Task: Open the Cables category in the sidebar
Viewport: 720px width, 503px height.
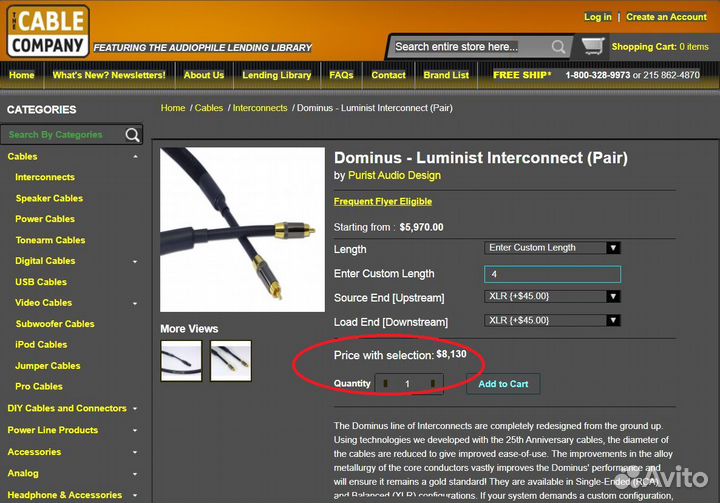Action: tap(22, 157)
